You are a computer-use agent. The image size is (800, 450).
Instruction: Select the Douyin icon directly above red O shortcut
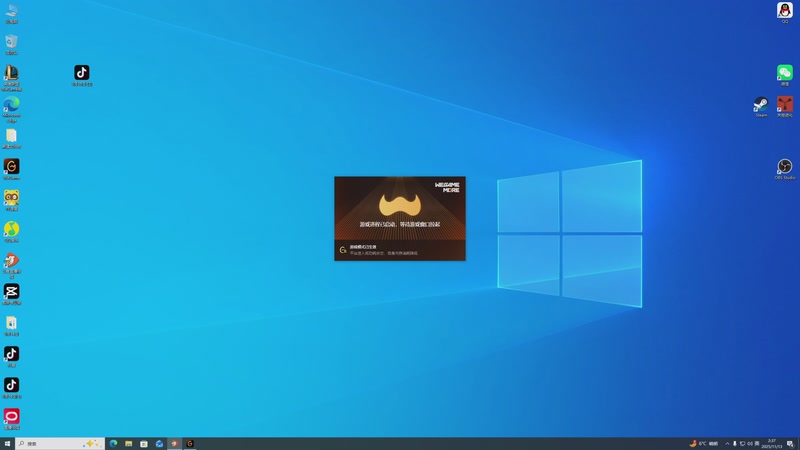click(x=11, y=388)
